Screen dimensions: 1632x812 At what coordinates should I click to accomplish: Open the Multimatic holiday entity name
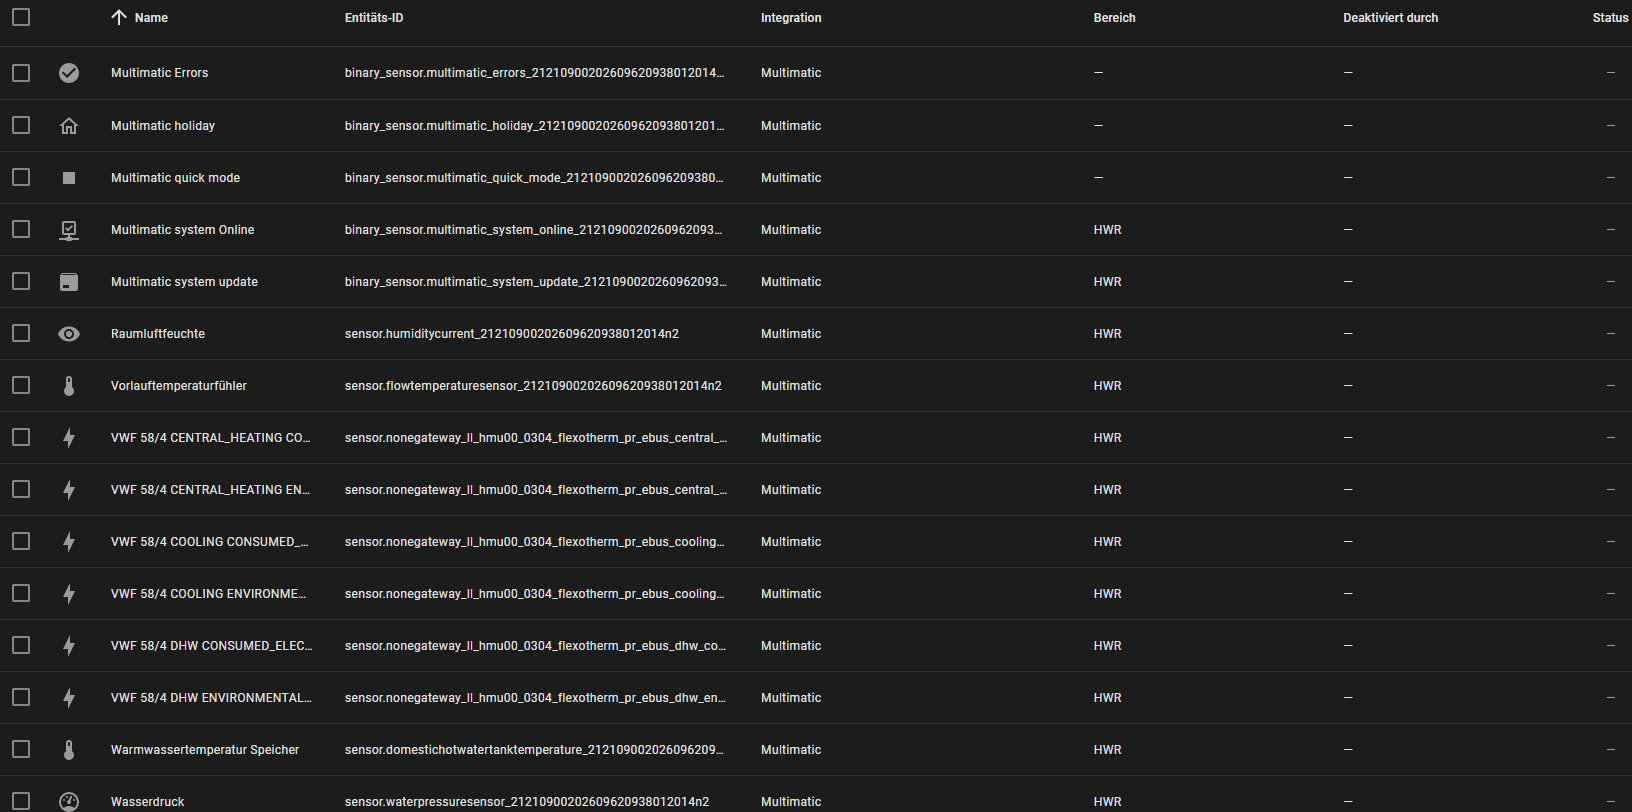coord(163,126)
